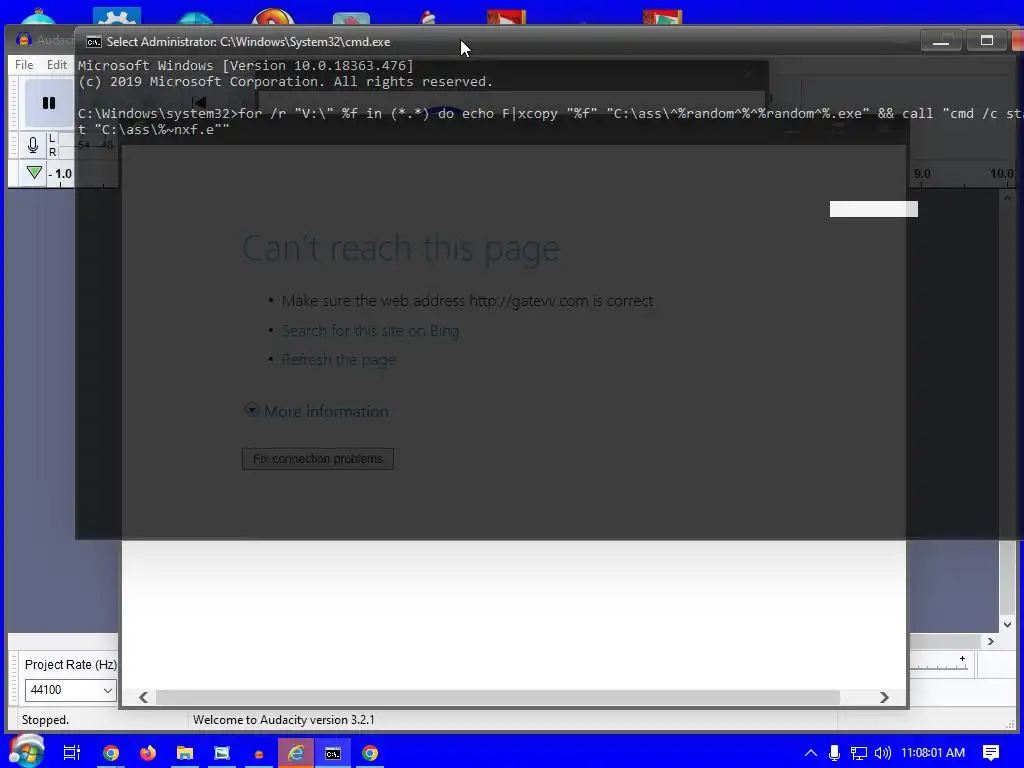The width and height of the screenshot is (1024, 768).
Task: Switch to Internet Explorer on the taskbar
Action: [x=296, y=753]
